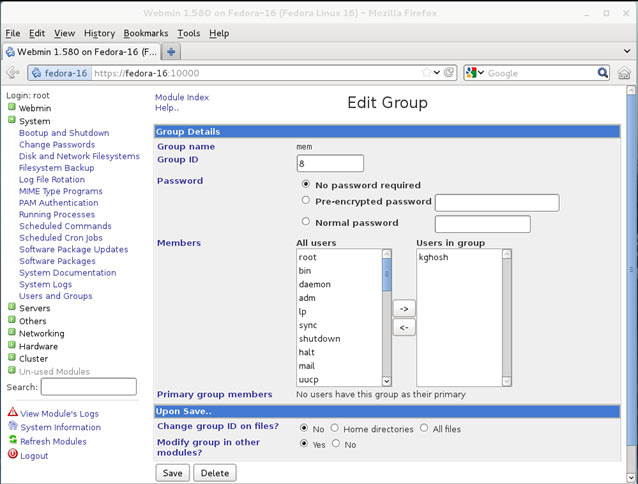Open Users and Groups link

56,296
